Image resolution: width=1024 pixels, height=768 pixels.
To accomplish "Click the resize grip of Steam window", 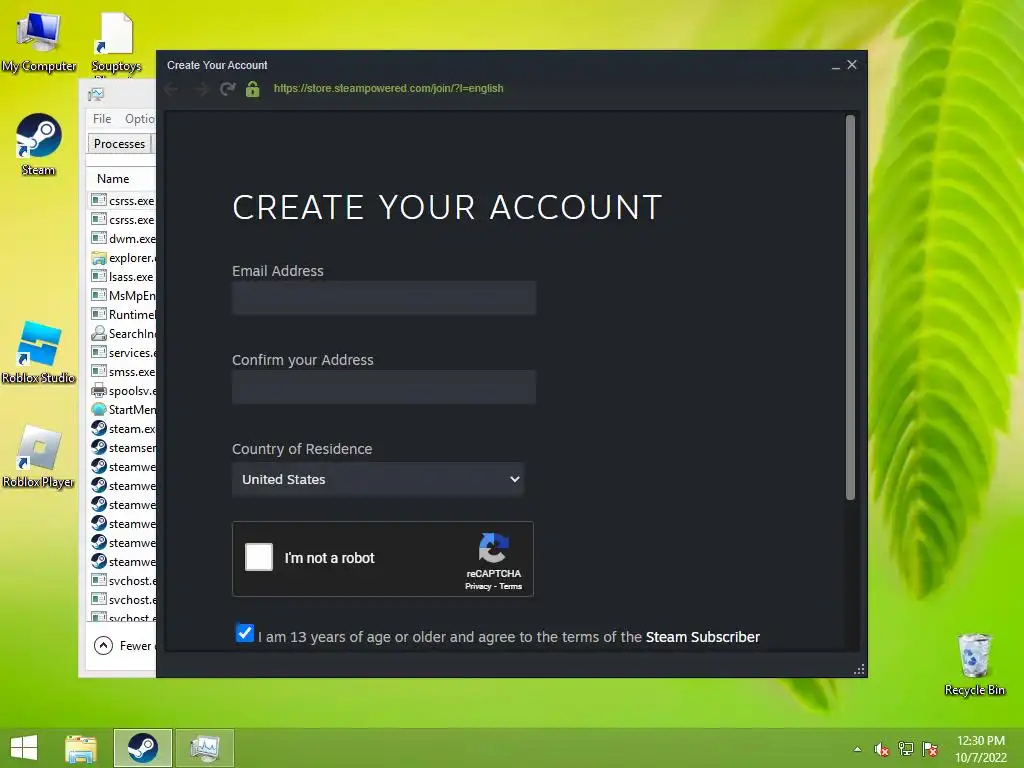I will point(859,669).
